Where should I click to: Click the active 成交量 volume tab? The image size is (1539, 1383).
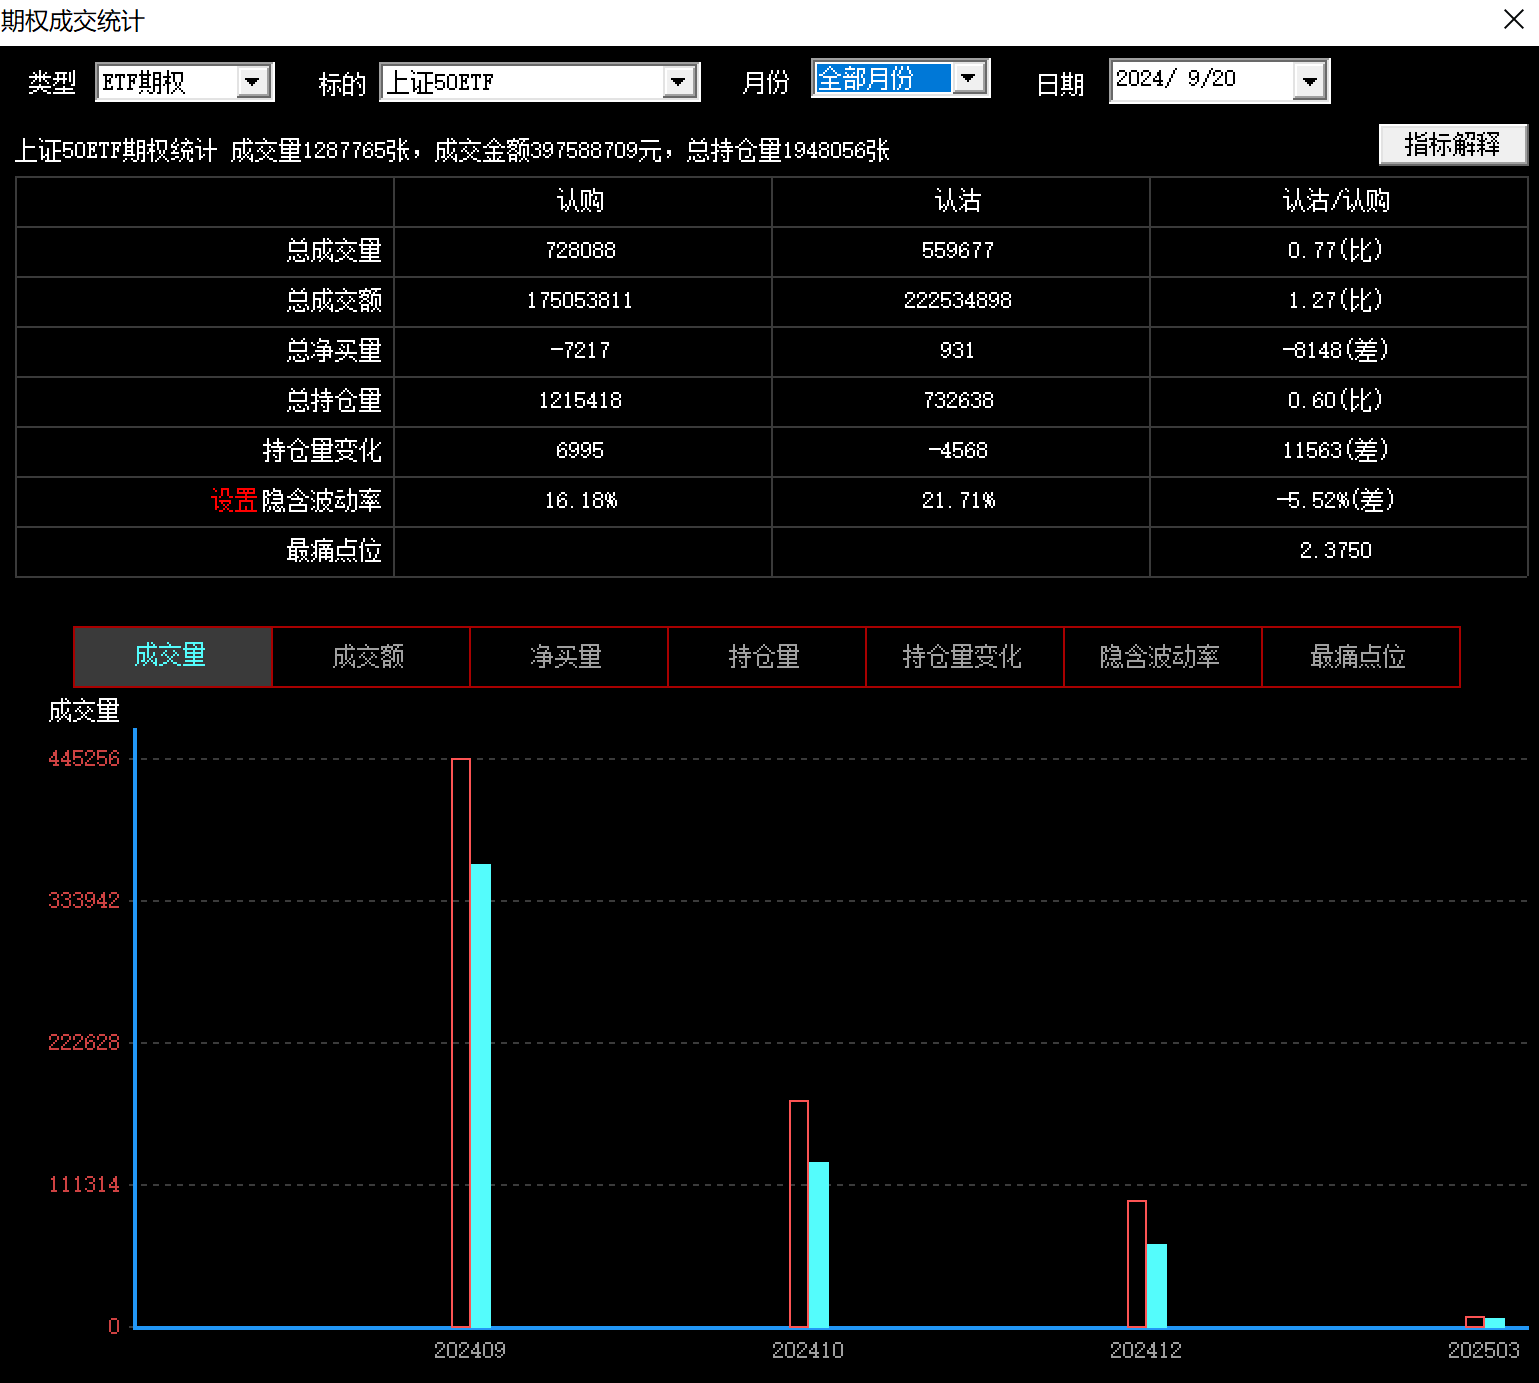[x=171, y=655]
